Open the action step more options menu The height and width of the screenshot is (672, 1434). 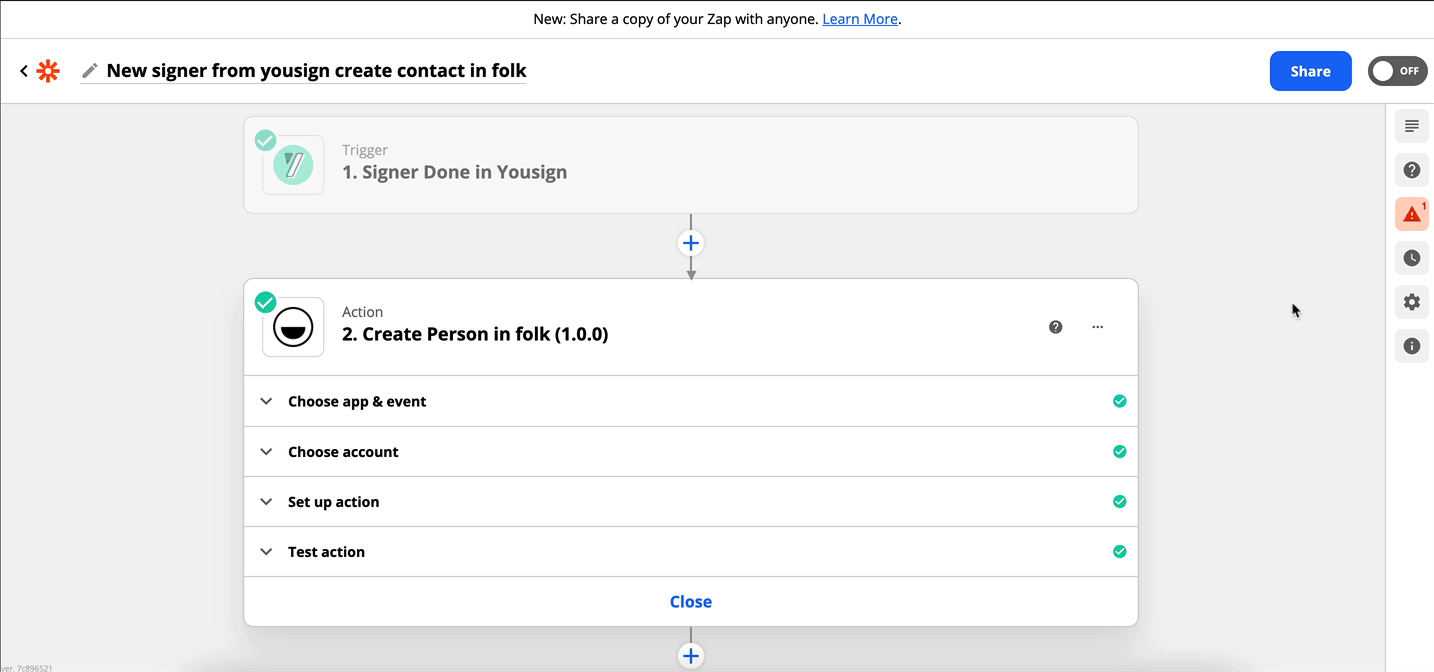pos(1098,327)
